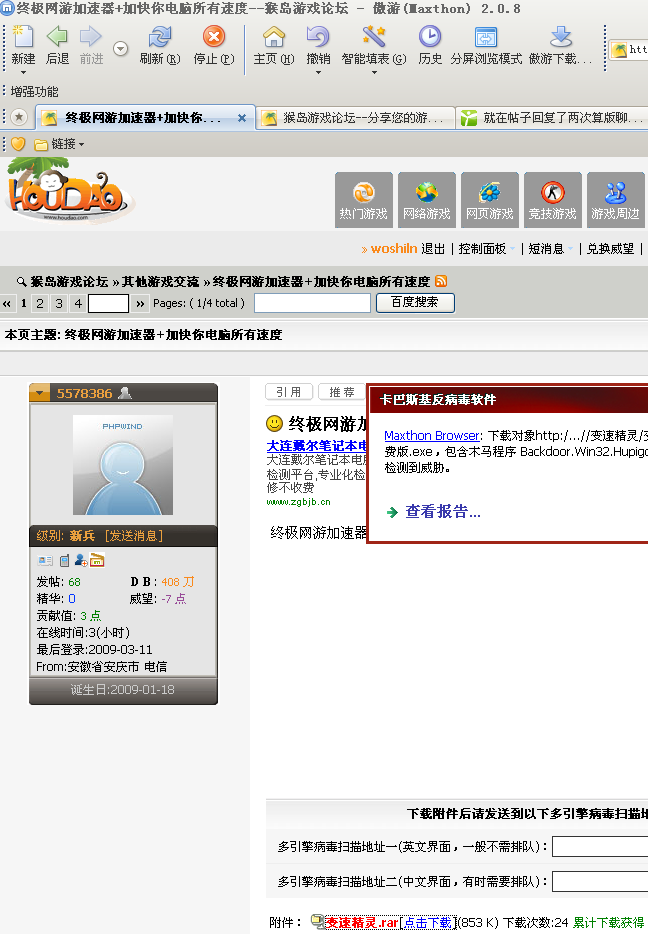Open the 兑换威望 link

610,249
